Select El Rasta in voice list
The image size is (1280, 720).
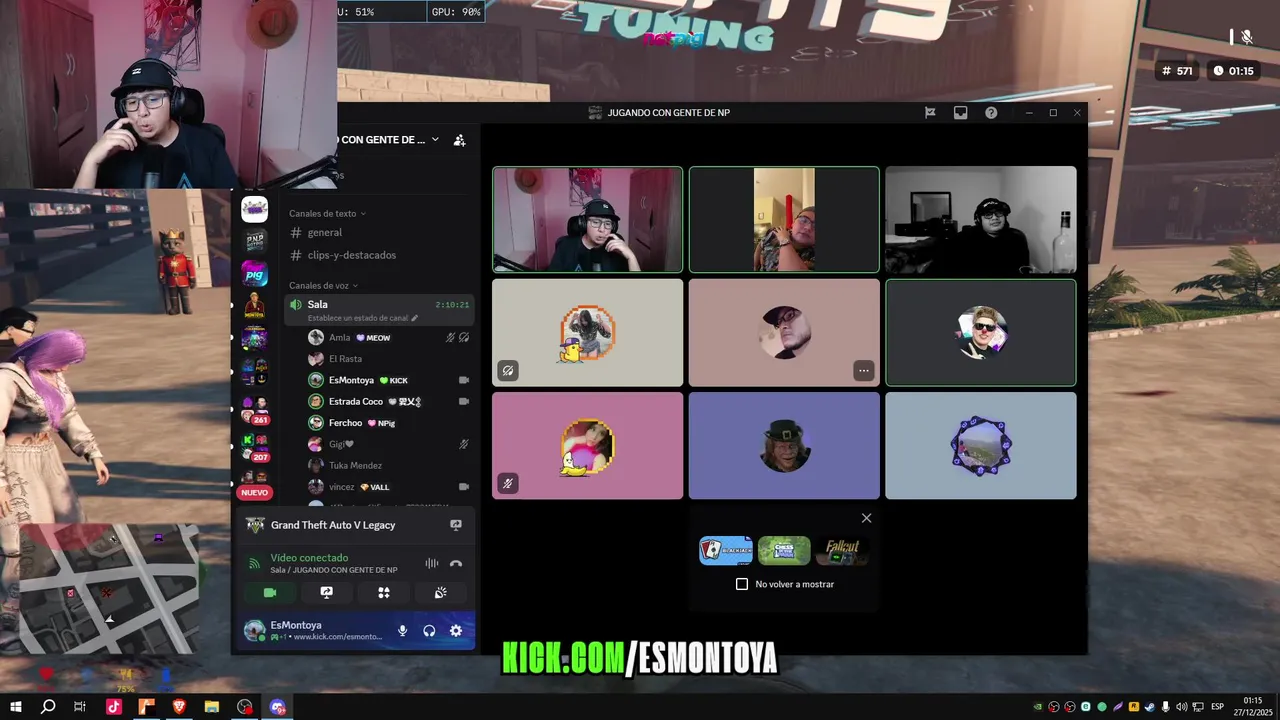point(388,359)
